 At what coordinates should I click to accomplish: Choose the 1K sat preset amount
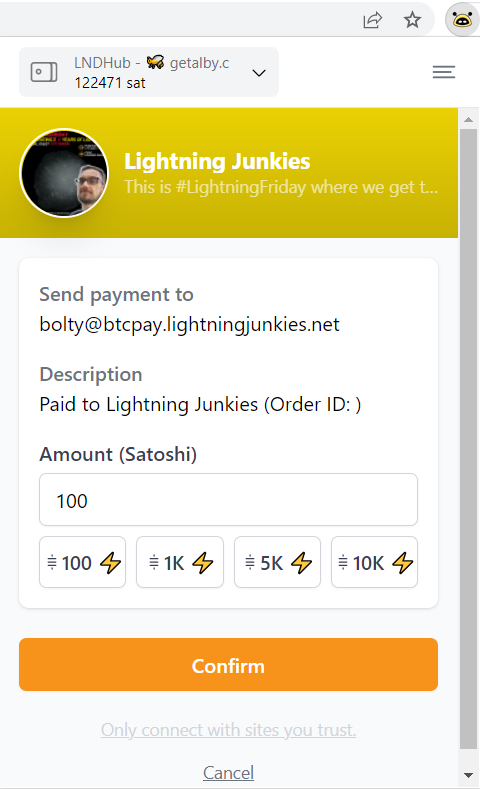[x=180, y=562]
